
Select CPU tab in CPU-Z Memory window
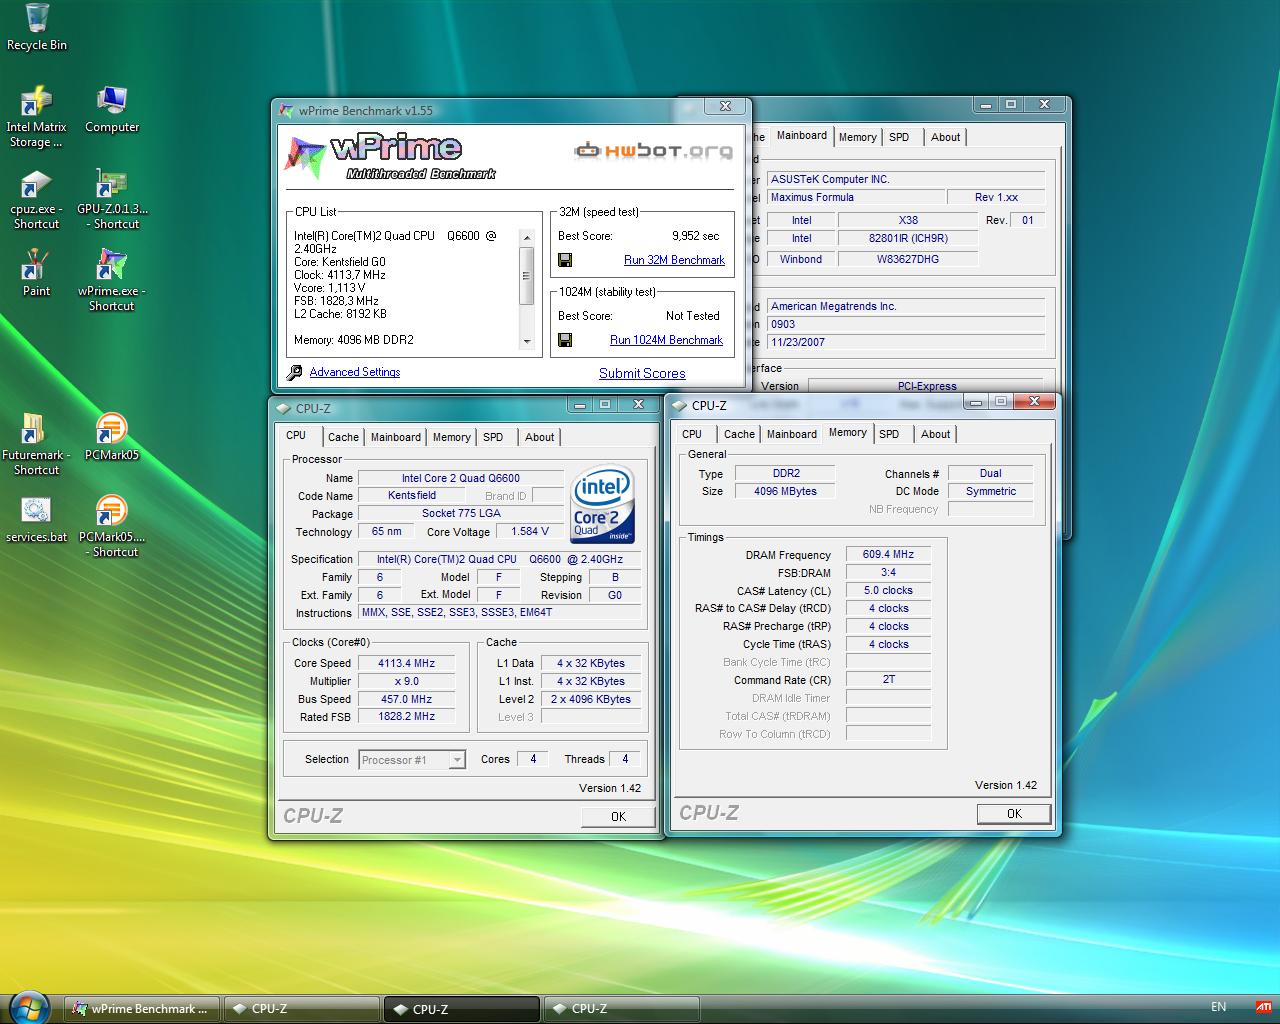(x=692, y=434)
